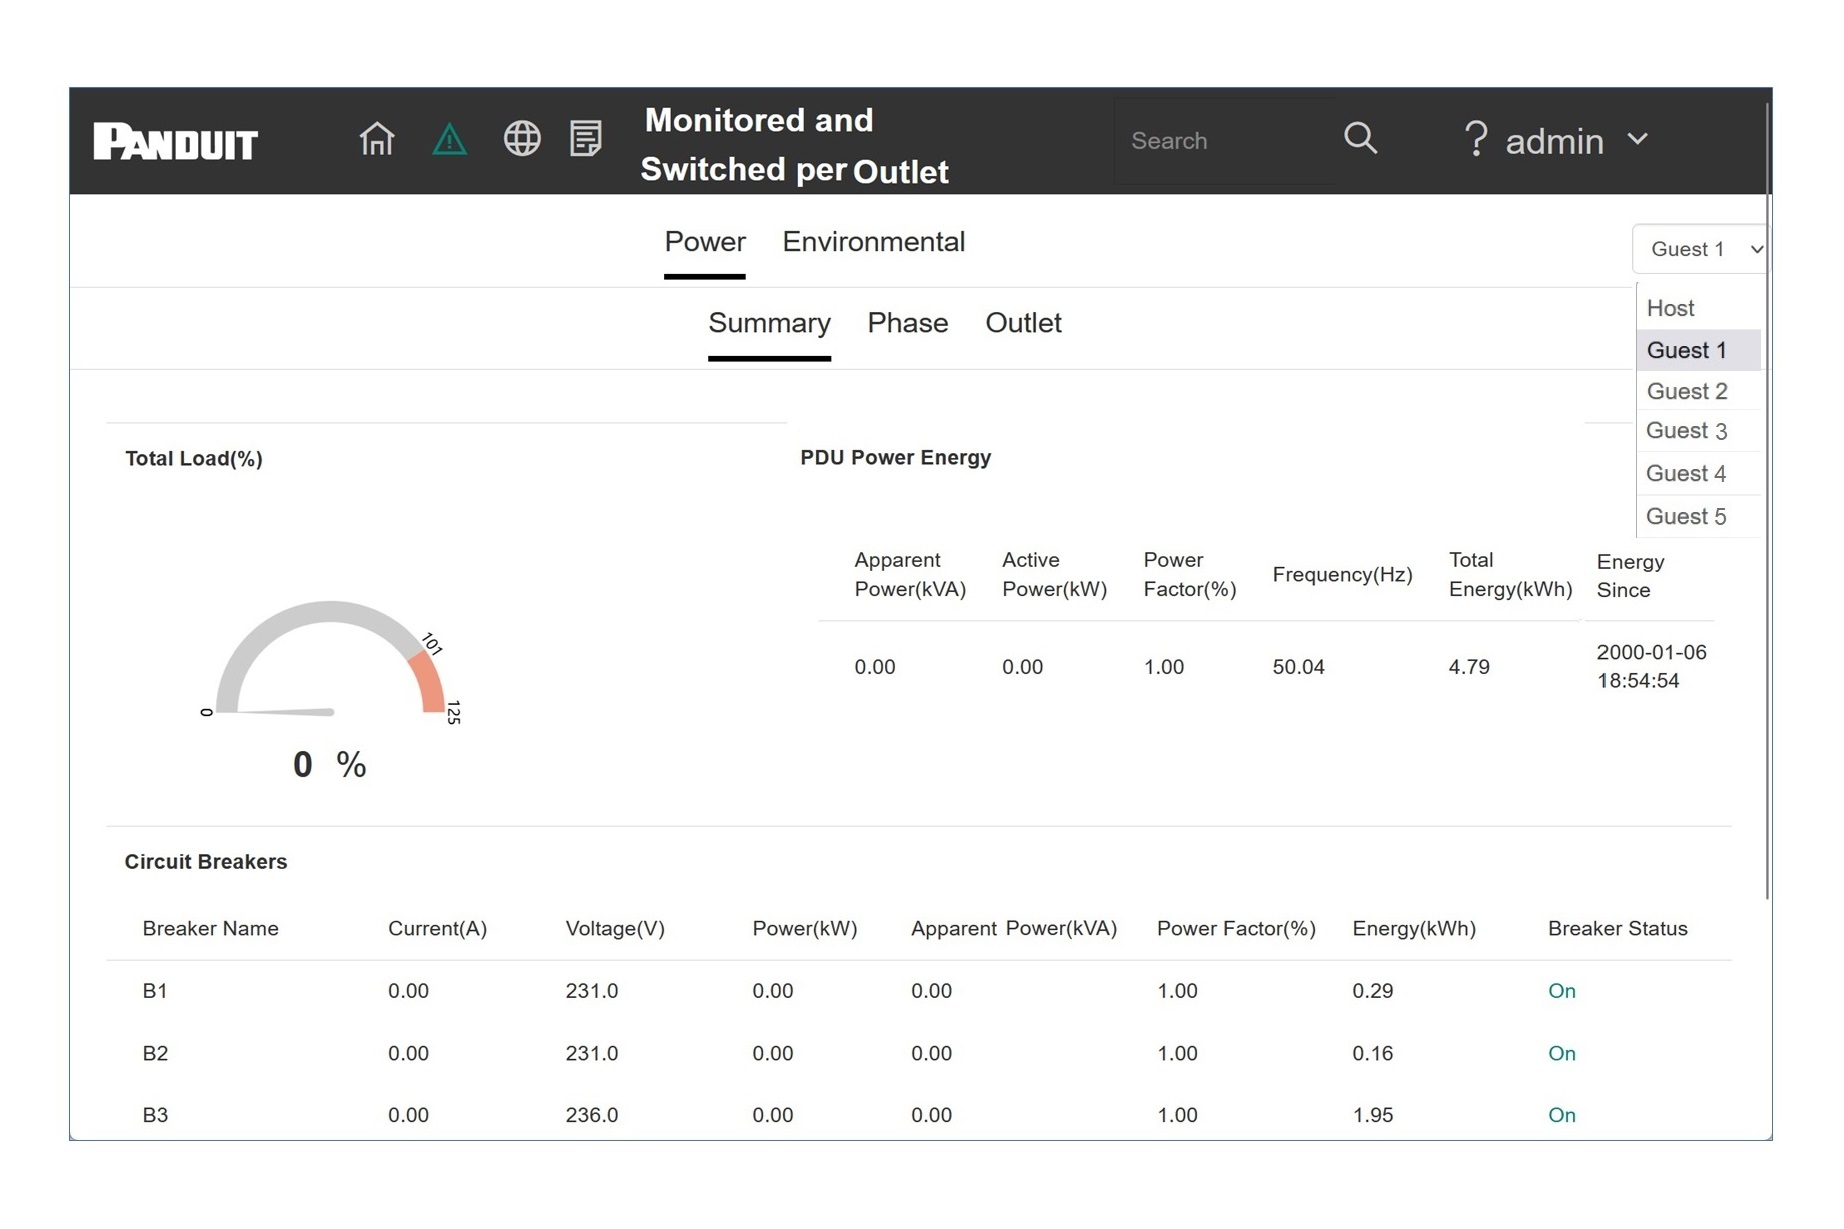Screen dimensions: 1844x1229
Task: Choose Guest 2 in the dropdown list
Action: click(x=1687, y=391)
